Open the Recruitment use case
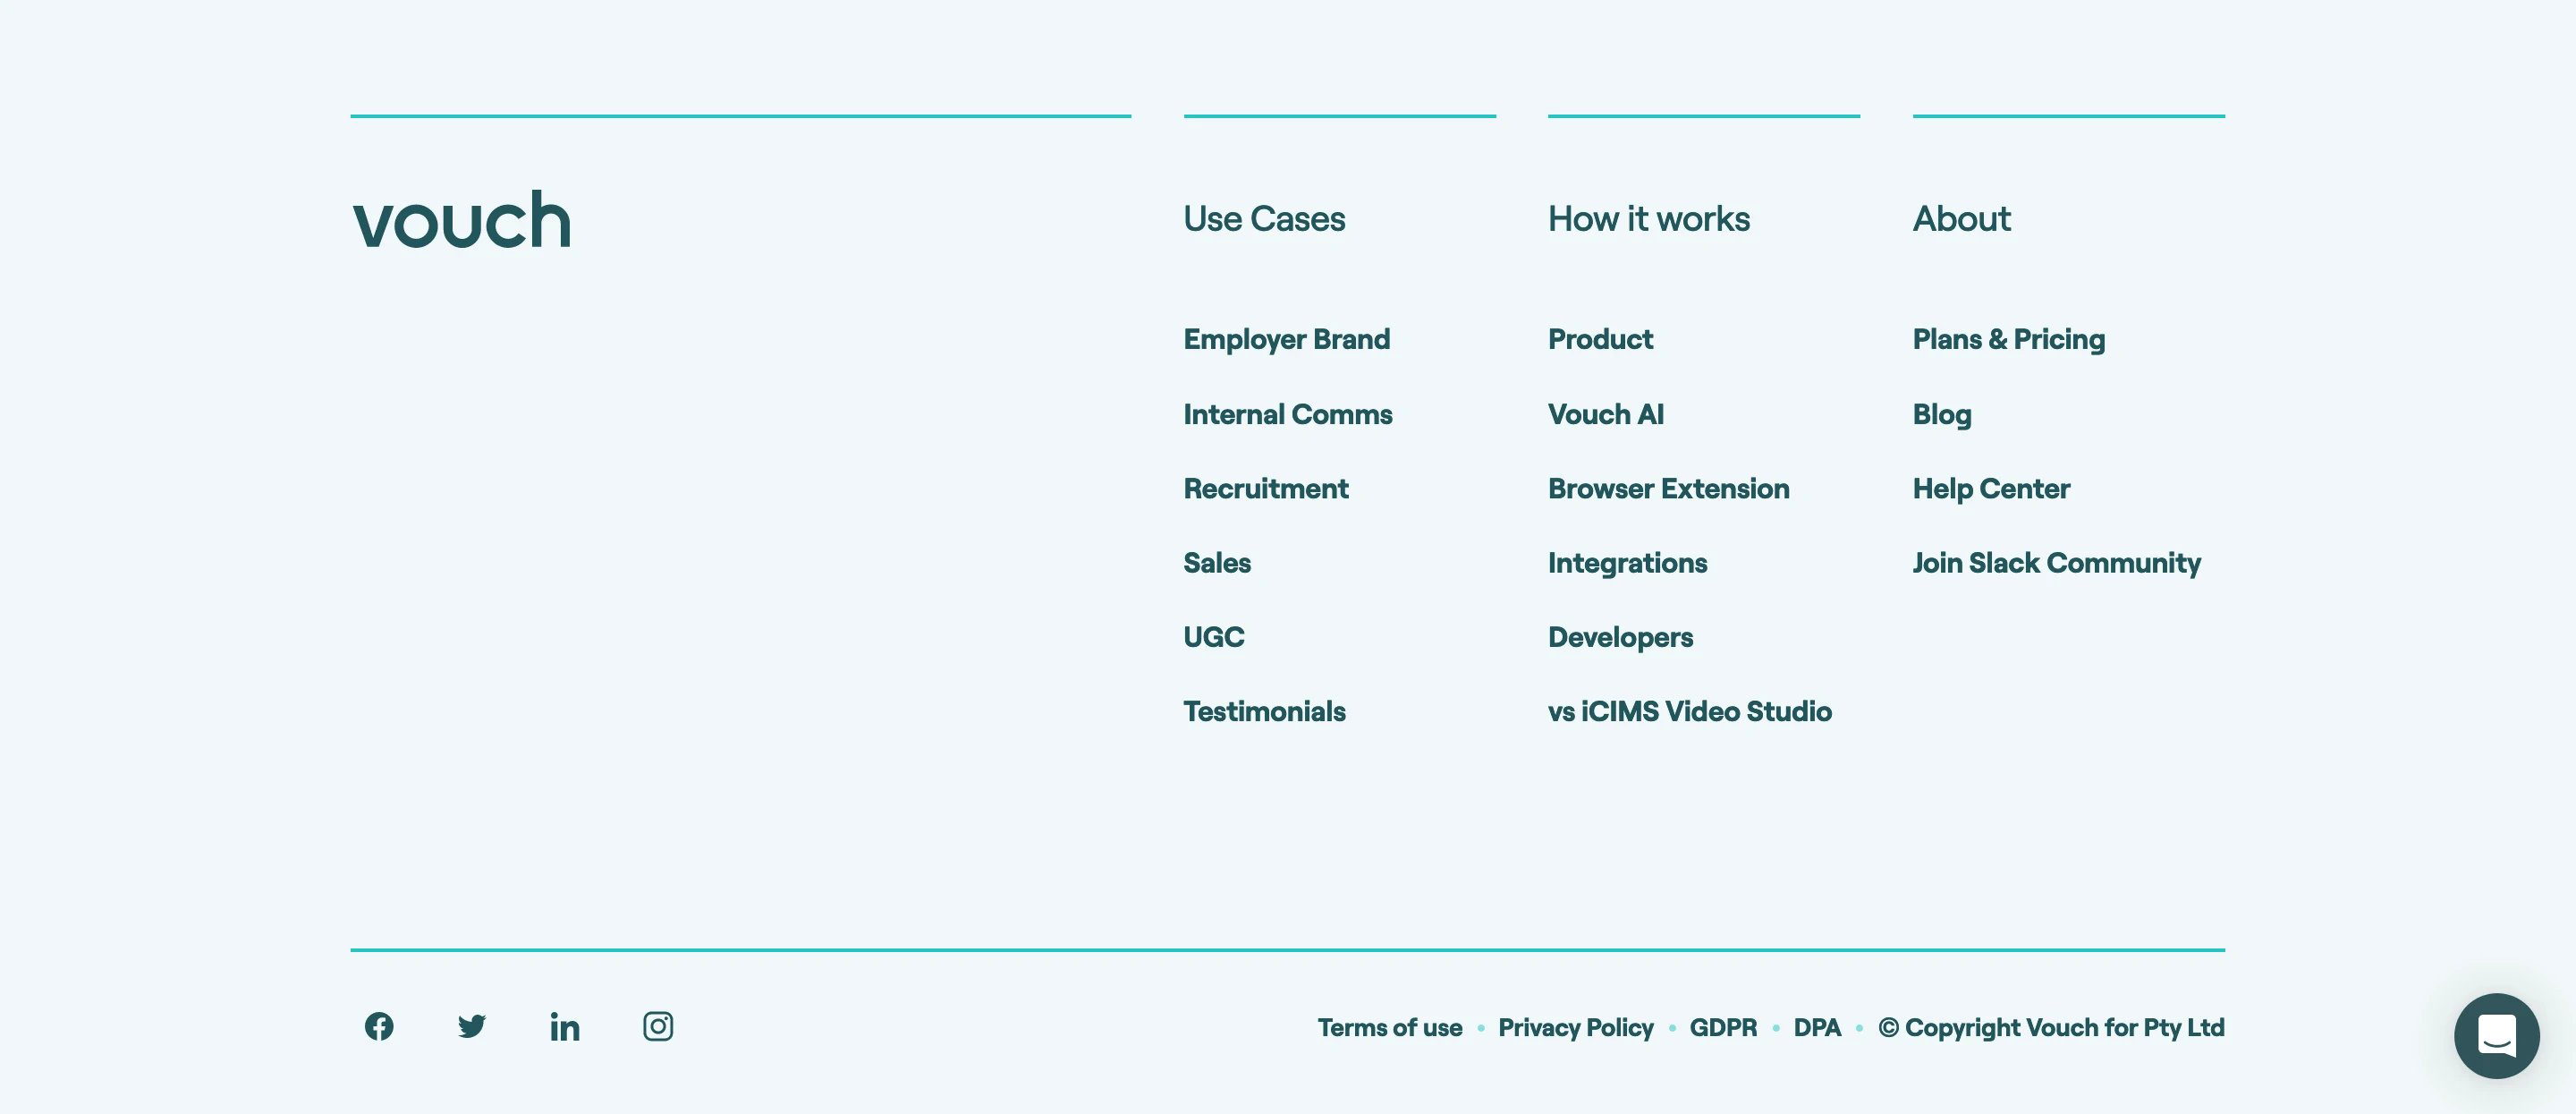The height and width of the screenshot is (1114, 2576). click(1266, 488)
